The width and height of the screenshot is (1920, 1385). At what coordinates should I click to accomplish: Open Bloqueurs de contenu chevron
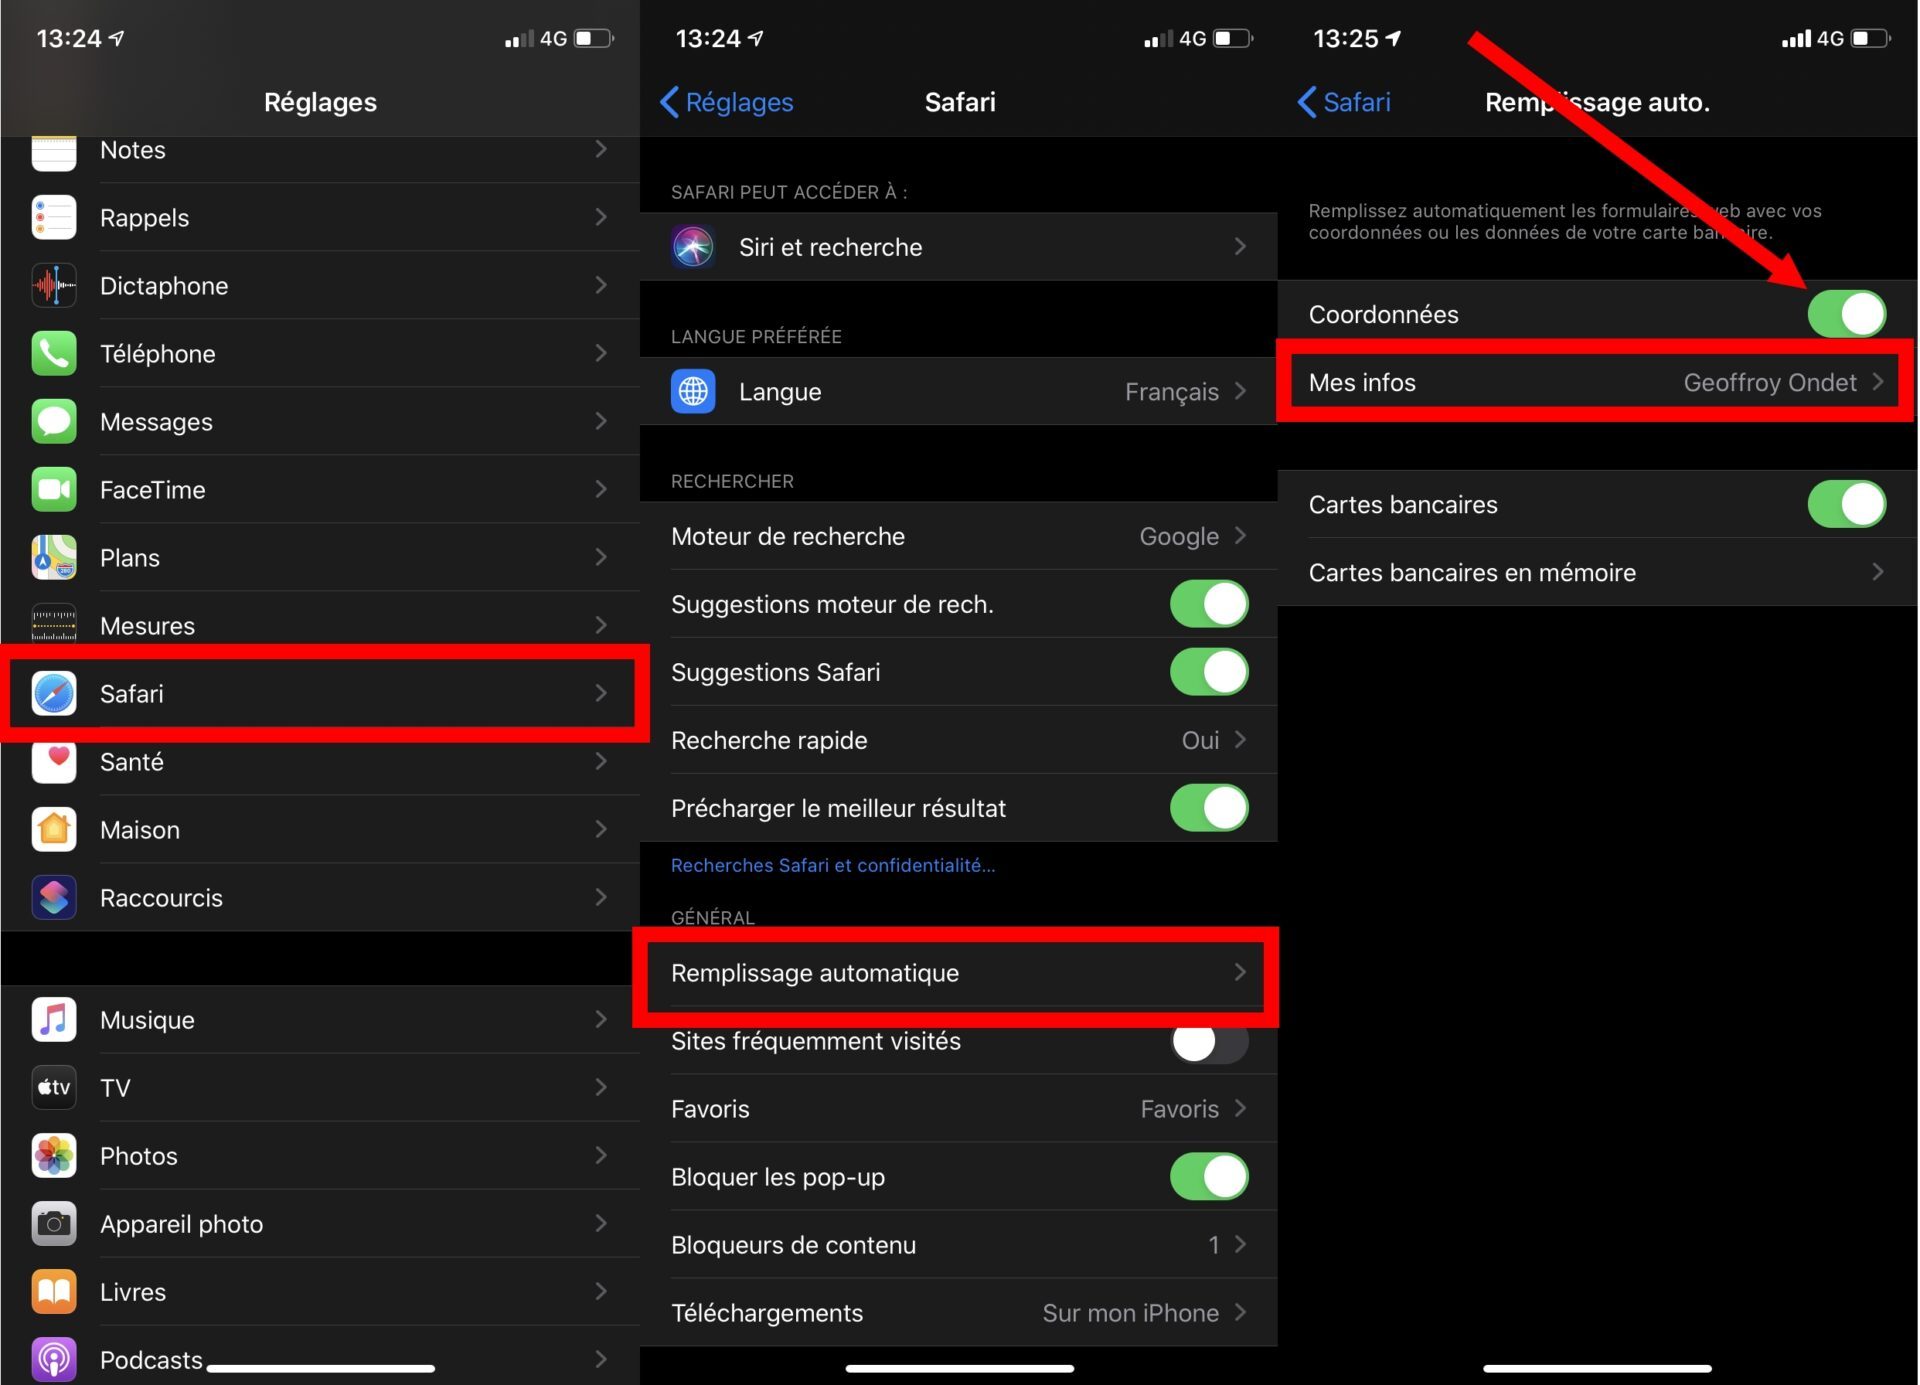pos(1240,1245)
